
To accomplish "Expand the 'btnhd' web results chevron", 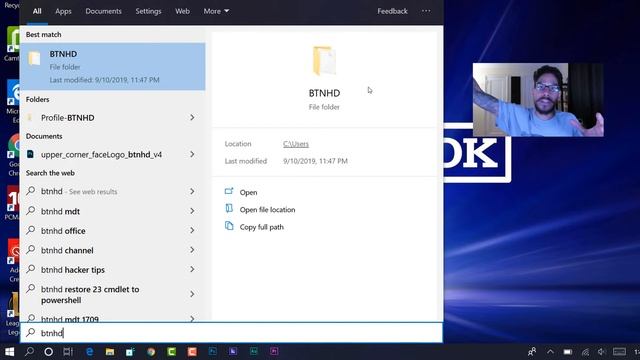I will click(192, 191).
